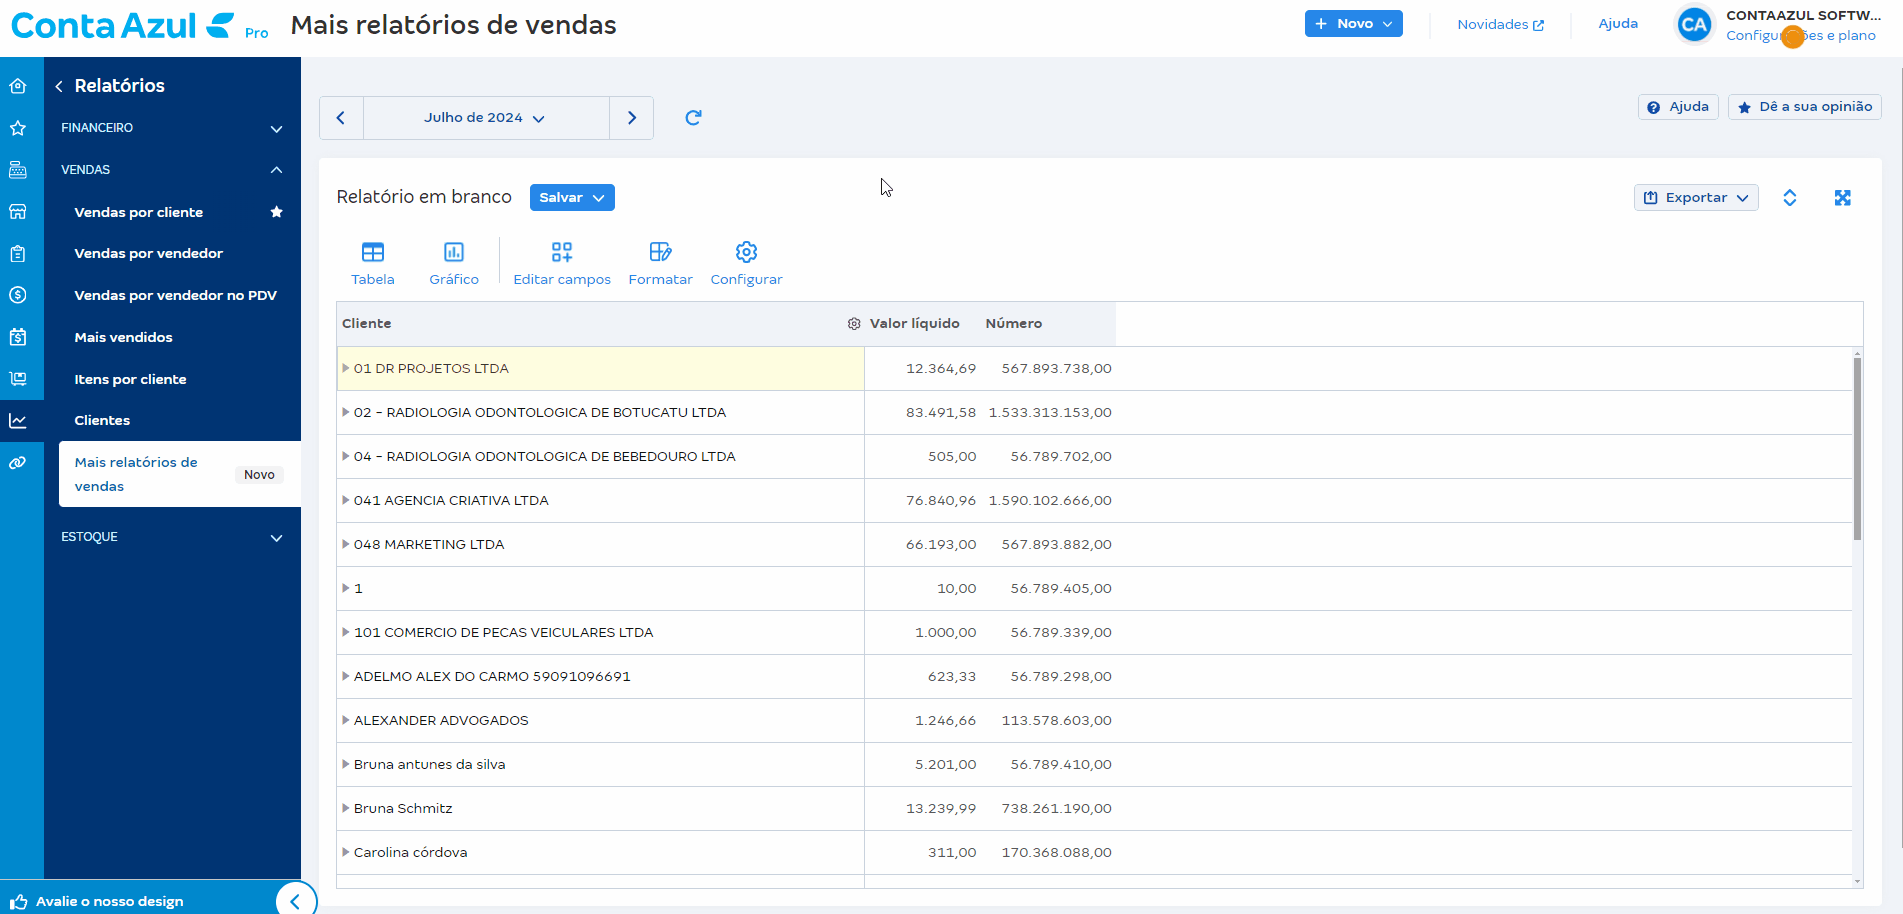This screenshot has width=1903, height=914.
Task: Select cell value 1.590.102.666,00
Action: coord(1050,500)
